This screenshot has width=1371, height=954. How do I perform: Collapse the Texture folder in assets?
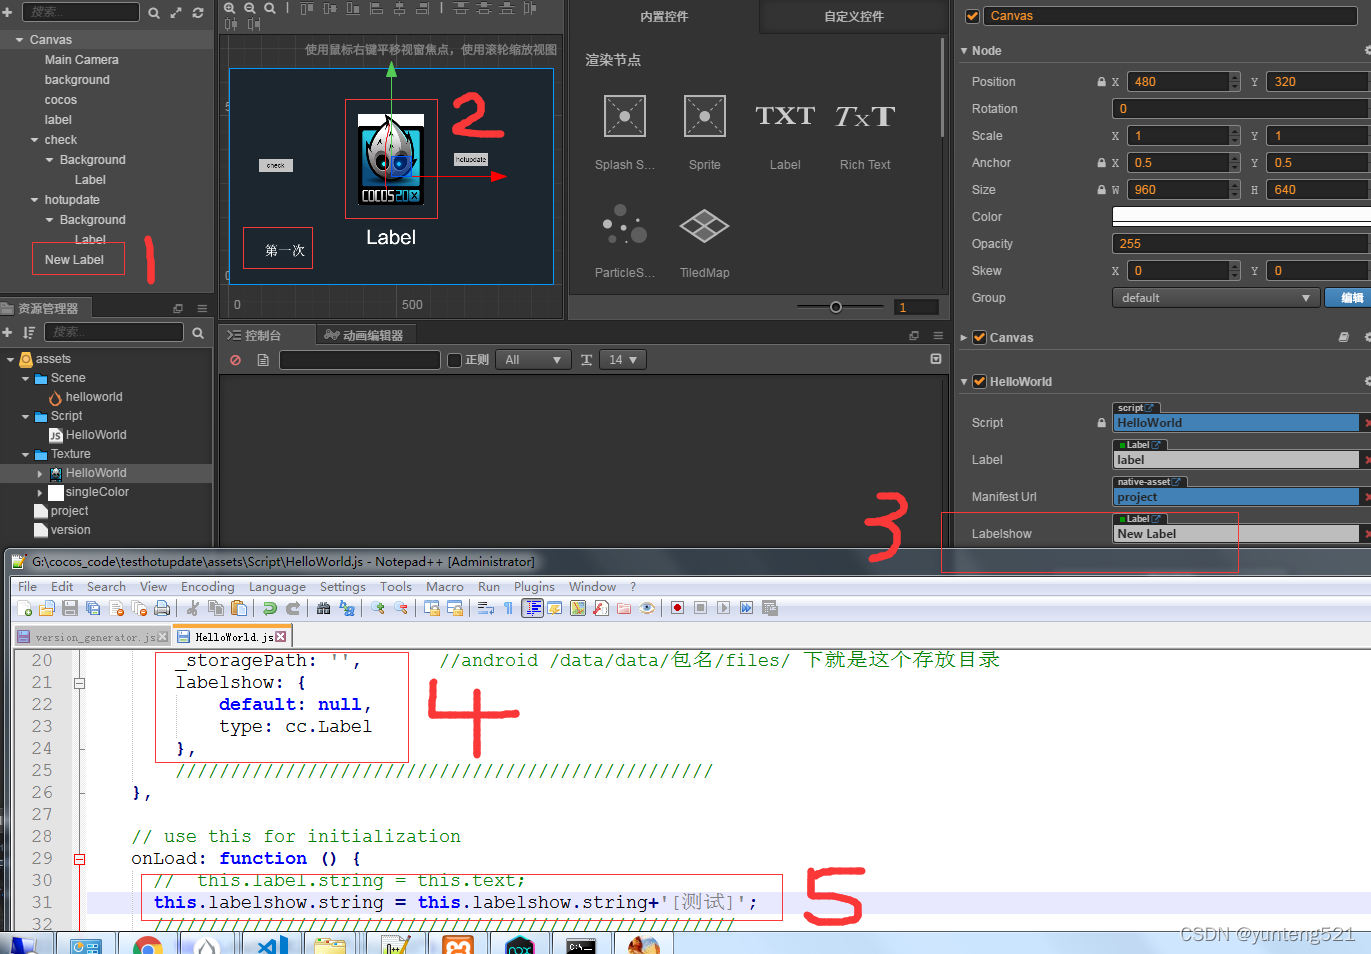point(25,455)
